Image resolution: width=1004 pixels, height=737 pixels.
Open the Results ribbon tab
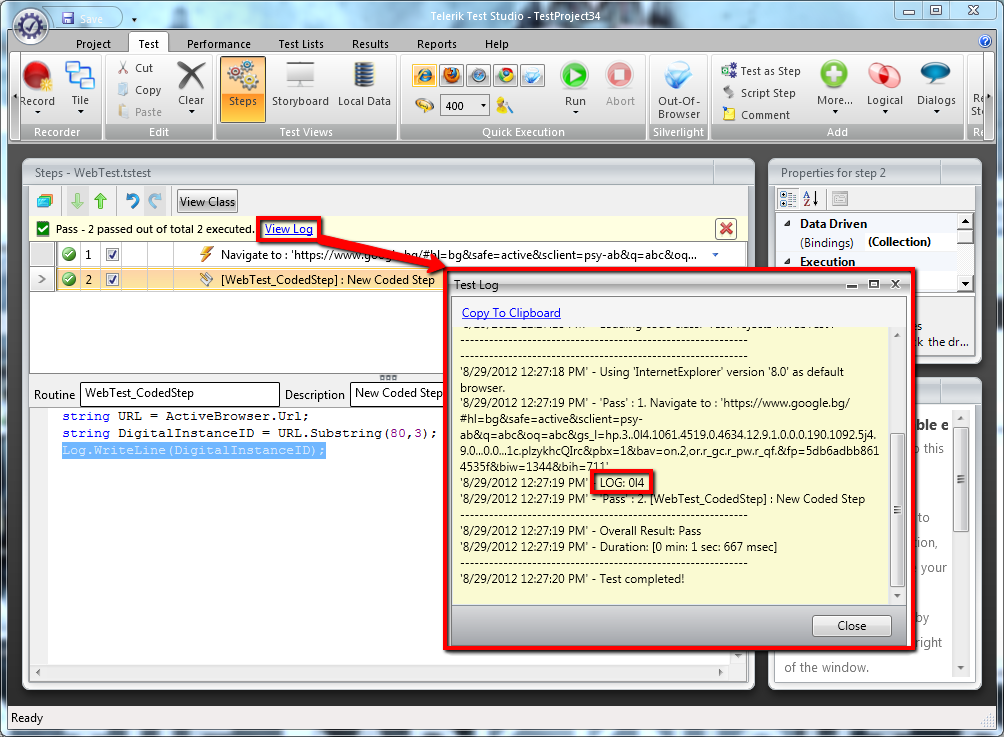pos(370,44)
